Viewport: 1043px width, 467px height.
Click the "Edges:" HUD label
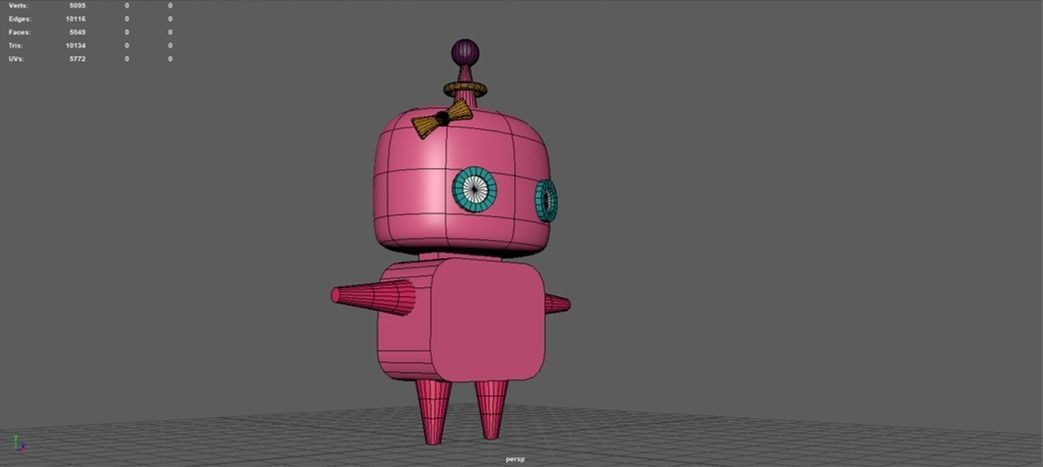pos(19,19)
